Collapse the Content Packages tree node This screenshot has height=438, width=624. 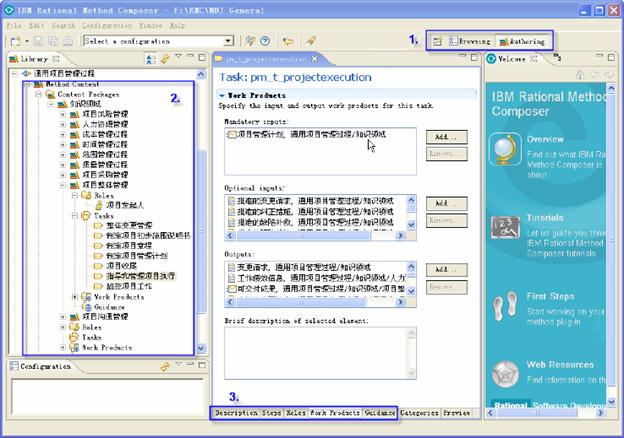pos(39,94)
